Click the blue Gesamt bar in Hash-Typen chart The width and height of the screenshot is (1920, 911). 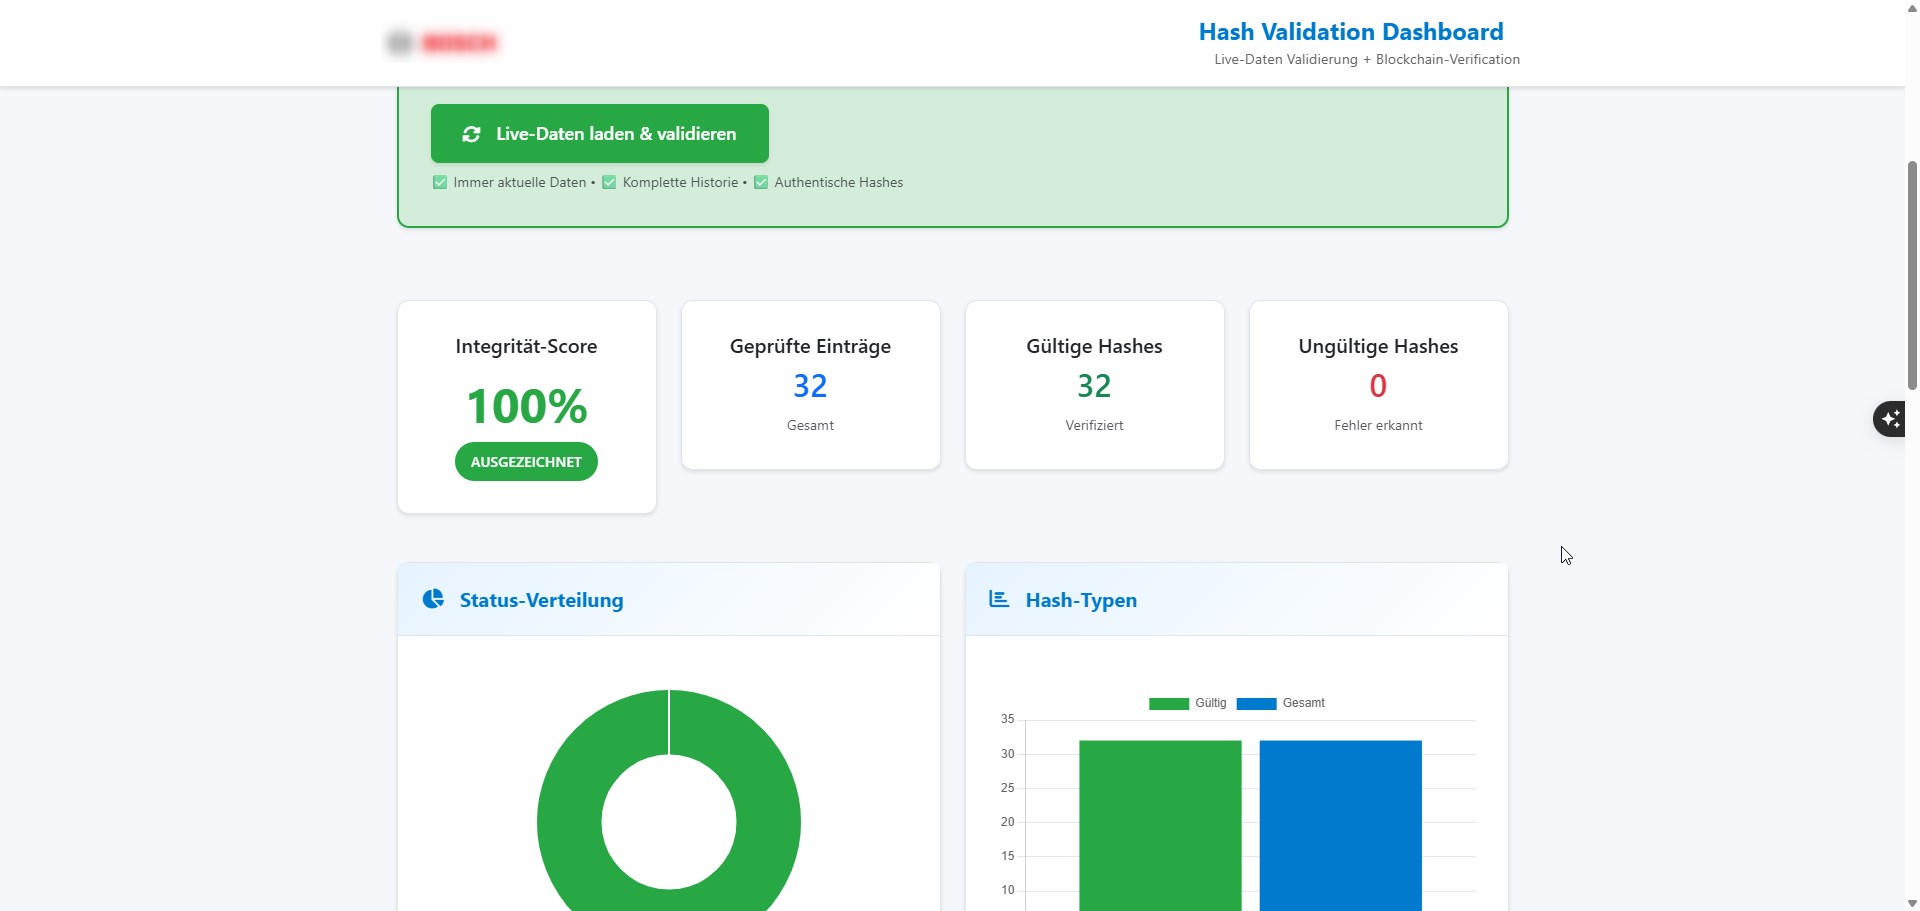(1340, 820)
